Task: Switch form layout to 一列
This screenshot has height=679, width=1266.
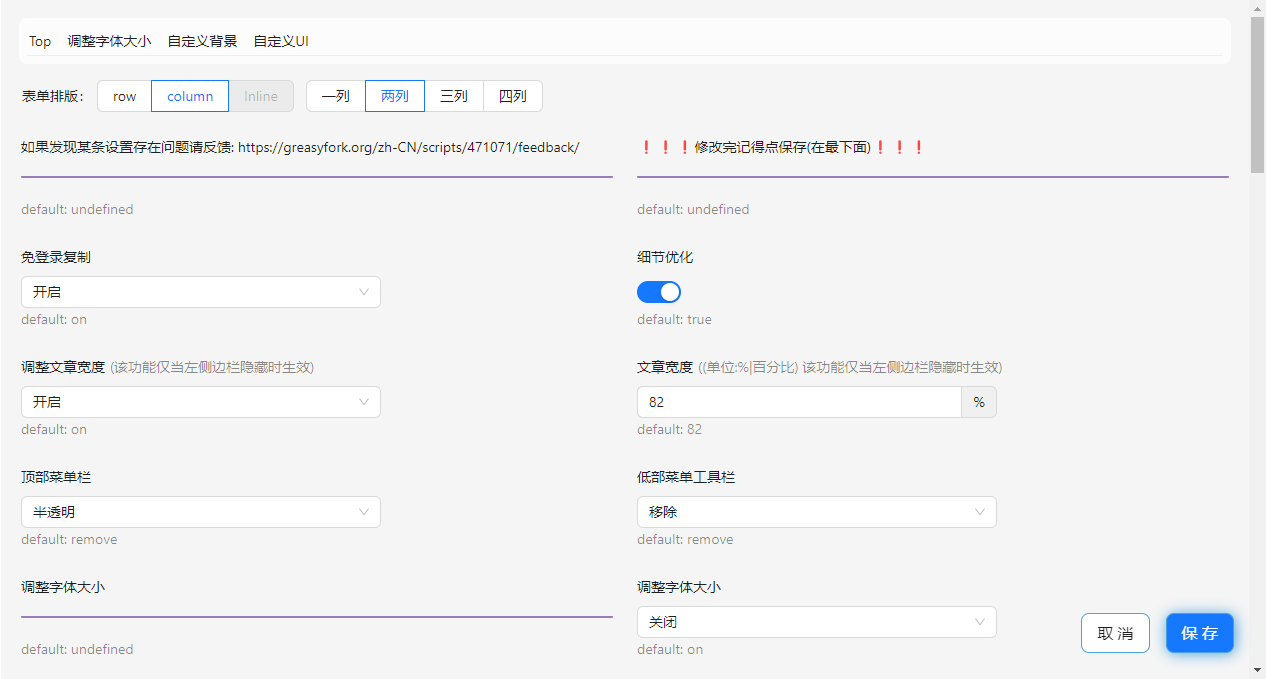Action: [x=335, y=95]
